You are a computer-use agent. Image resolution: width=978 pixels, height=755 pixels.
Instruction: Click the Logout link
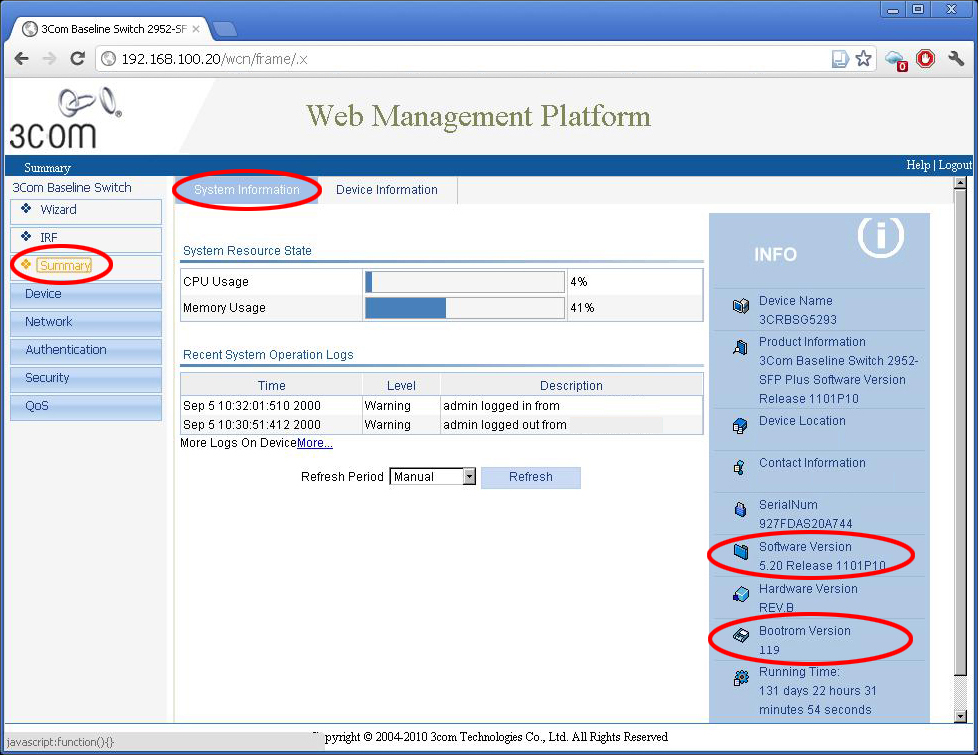tap(955, 165)
